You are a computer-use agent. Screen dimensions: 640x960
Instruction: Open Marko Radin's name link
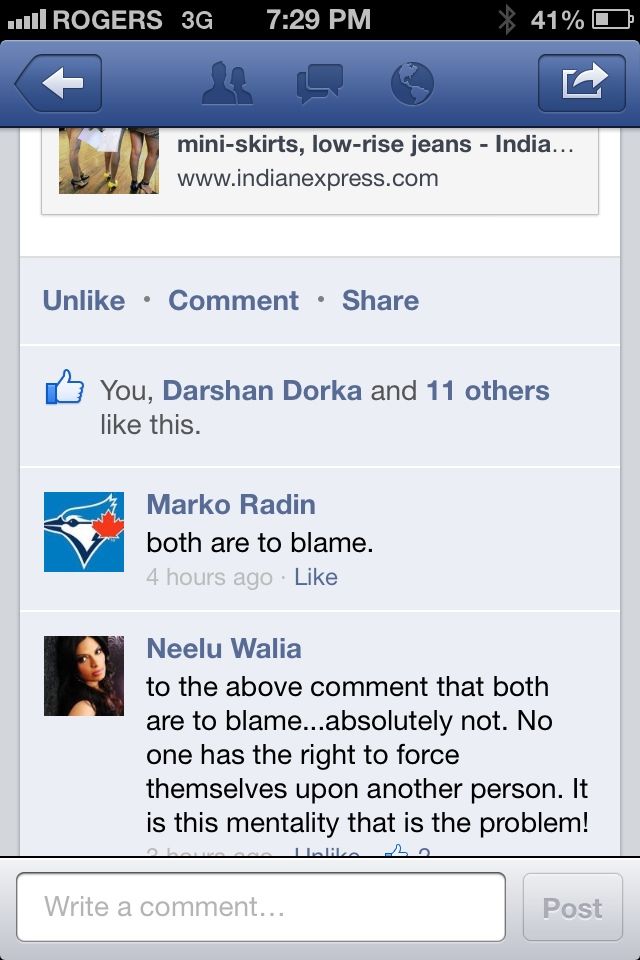(231, 504)
